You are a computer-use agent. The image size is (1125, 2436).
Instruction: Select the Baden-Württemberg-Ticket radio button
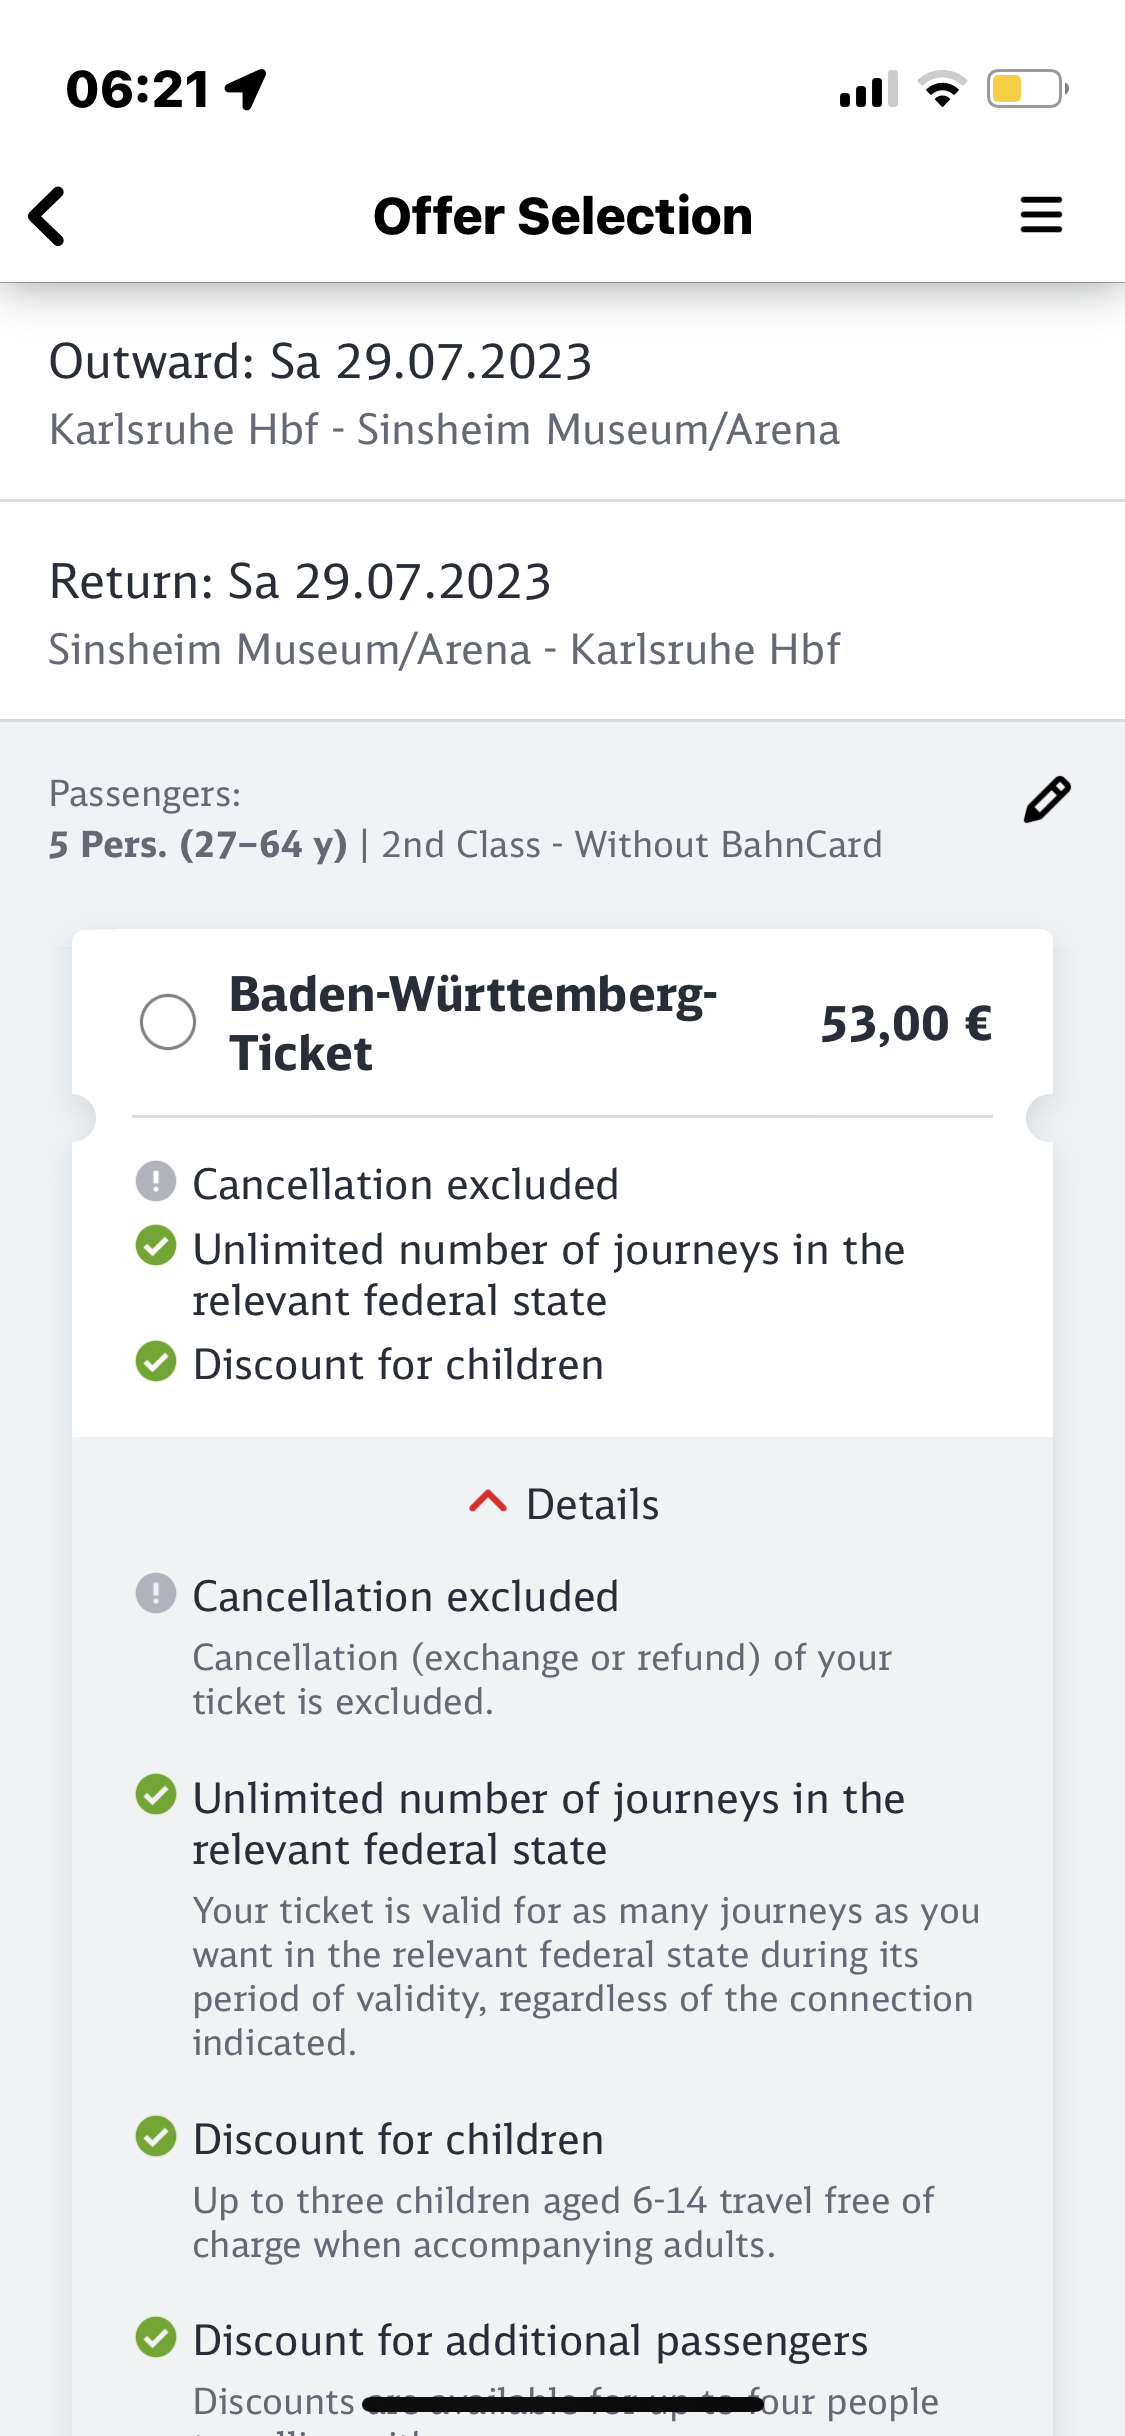pos(168,1022)
